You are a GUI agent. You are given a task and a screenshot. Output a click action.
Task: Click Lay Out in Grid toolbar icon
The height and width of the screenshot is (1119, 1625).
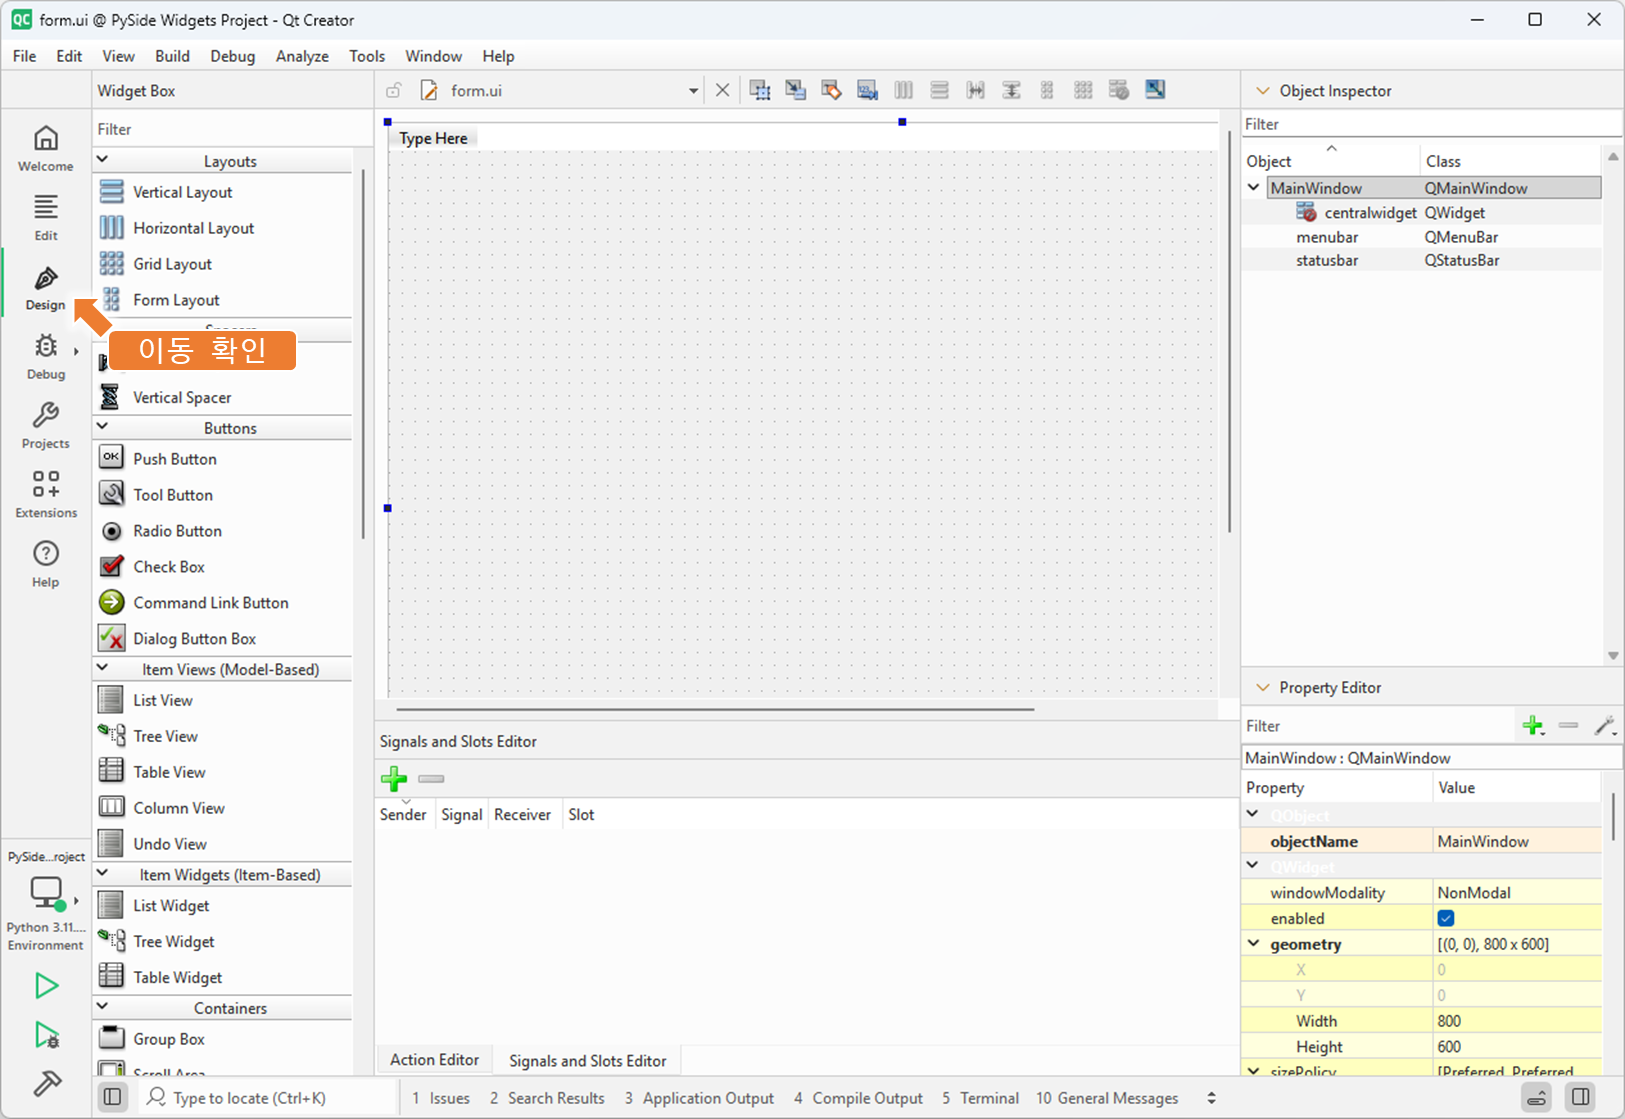point(1084,90)
